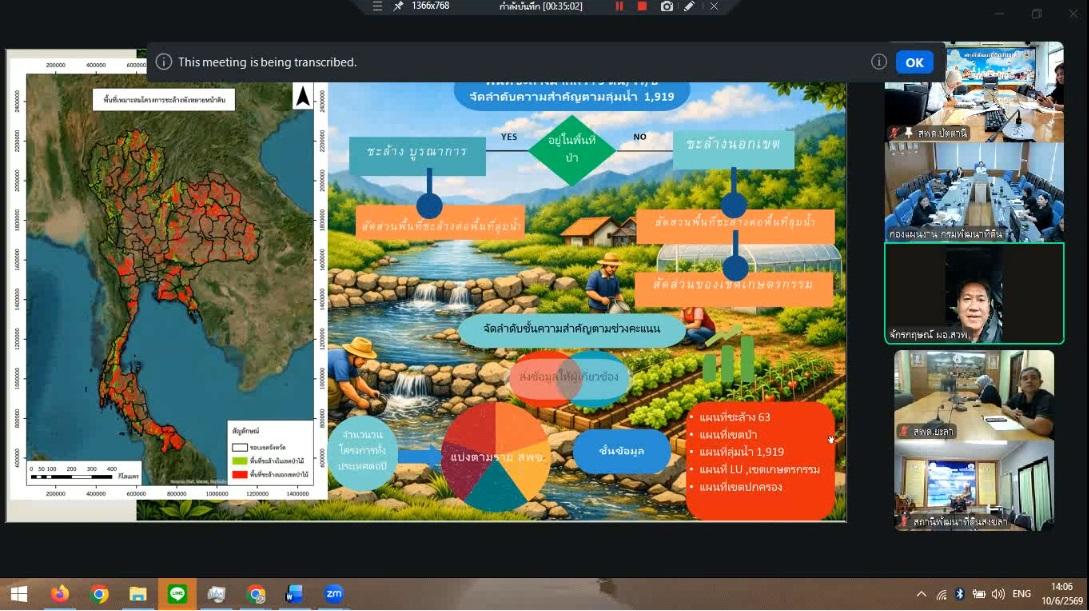
Task: Stop the recording with the red square
Action: point(642,6)
